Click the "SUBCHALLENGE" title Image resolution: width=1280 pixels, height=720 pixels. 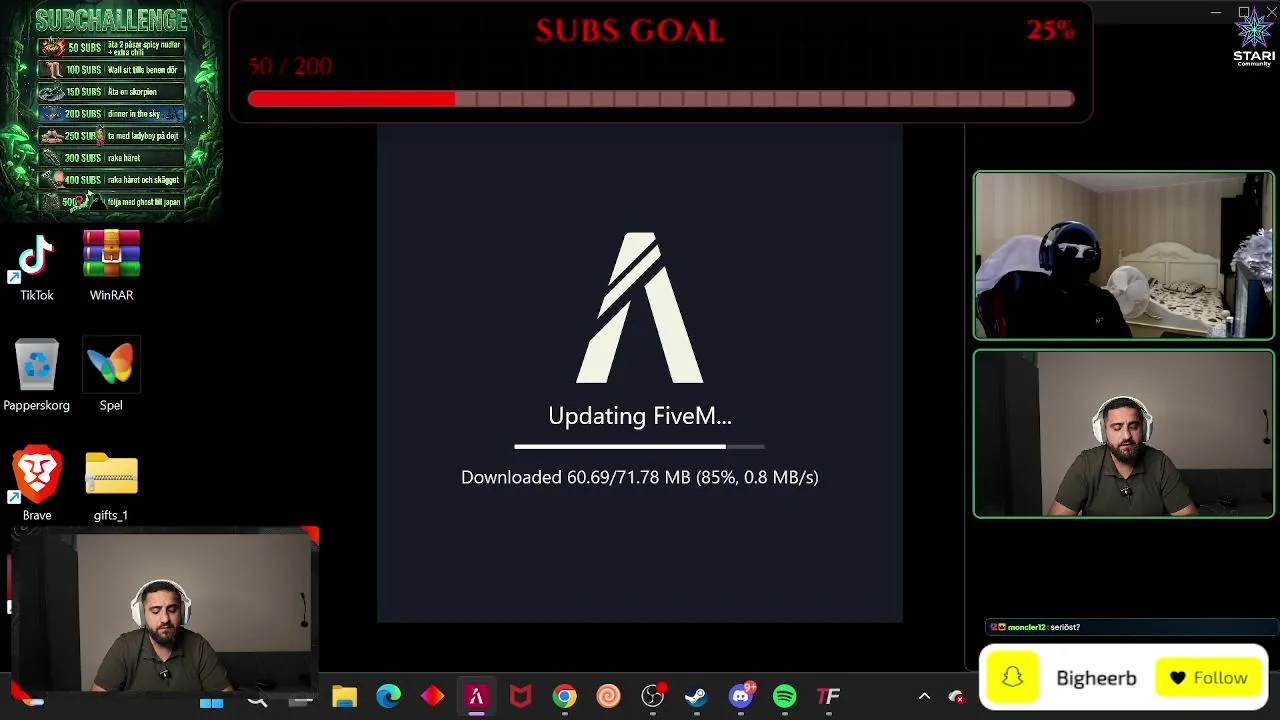111,20
